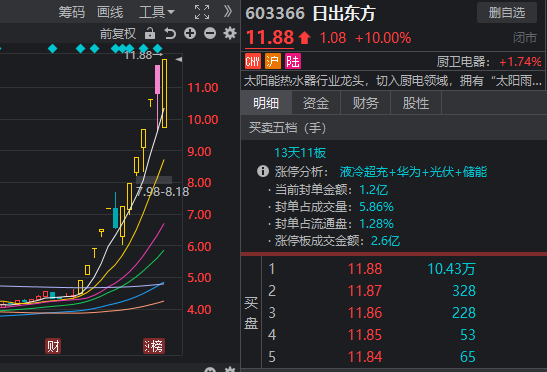547x372 pixels.
Task: Click the stock name 日出东方
Action: [344, 14]
